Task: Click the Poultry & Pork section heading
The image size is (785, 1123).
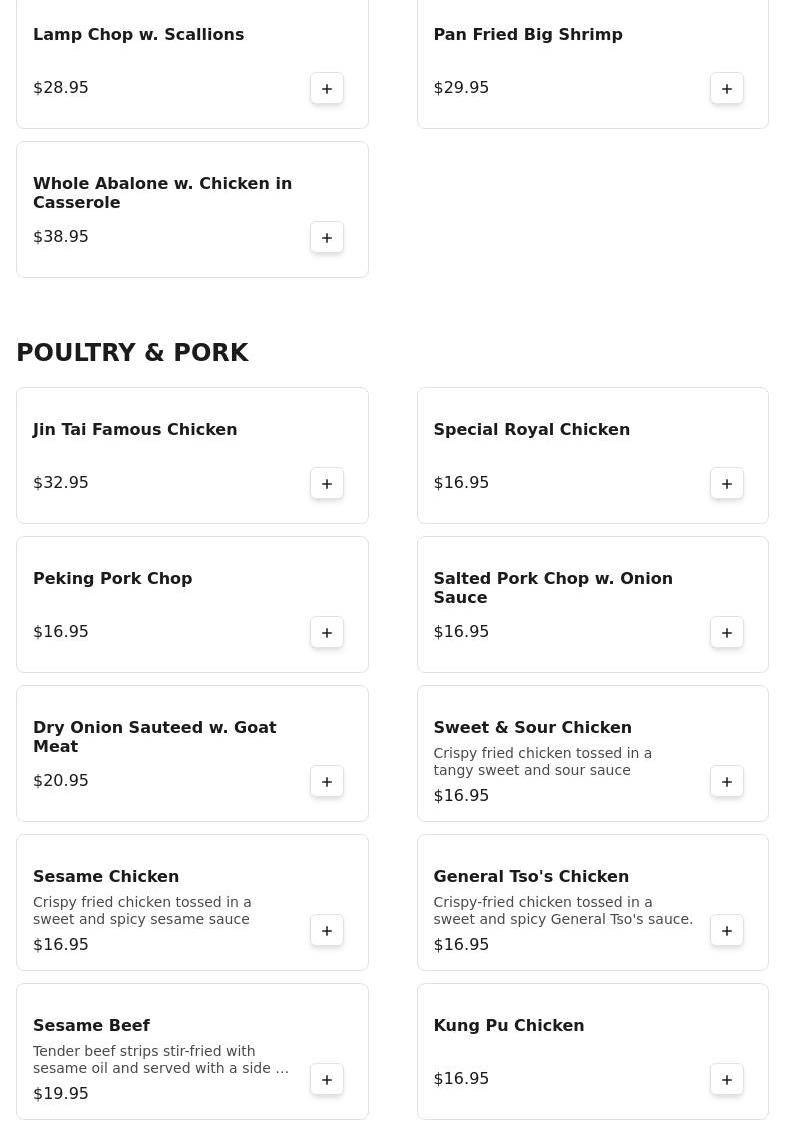Action: (x=132, y=353)
